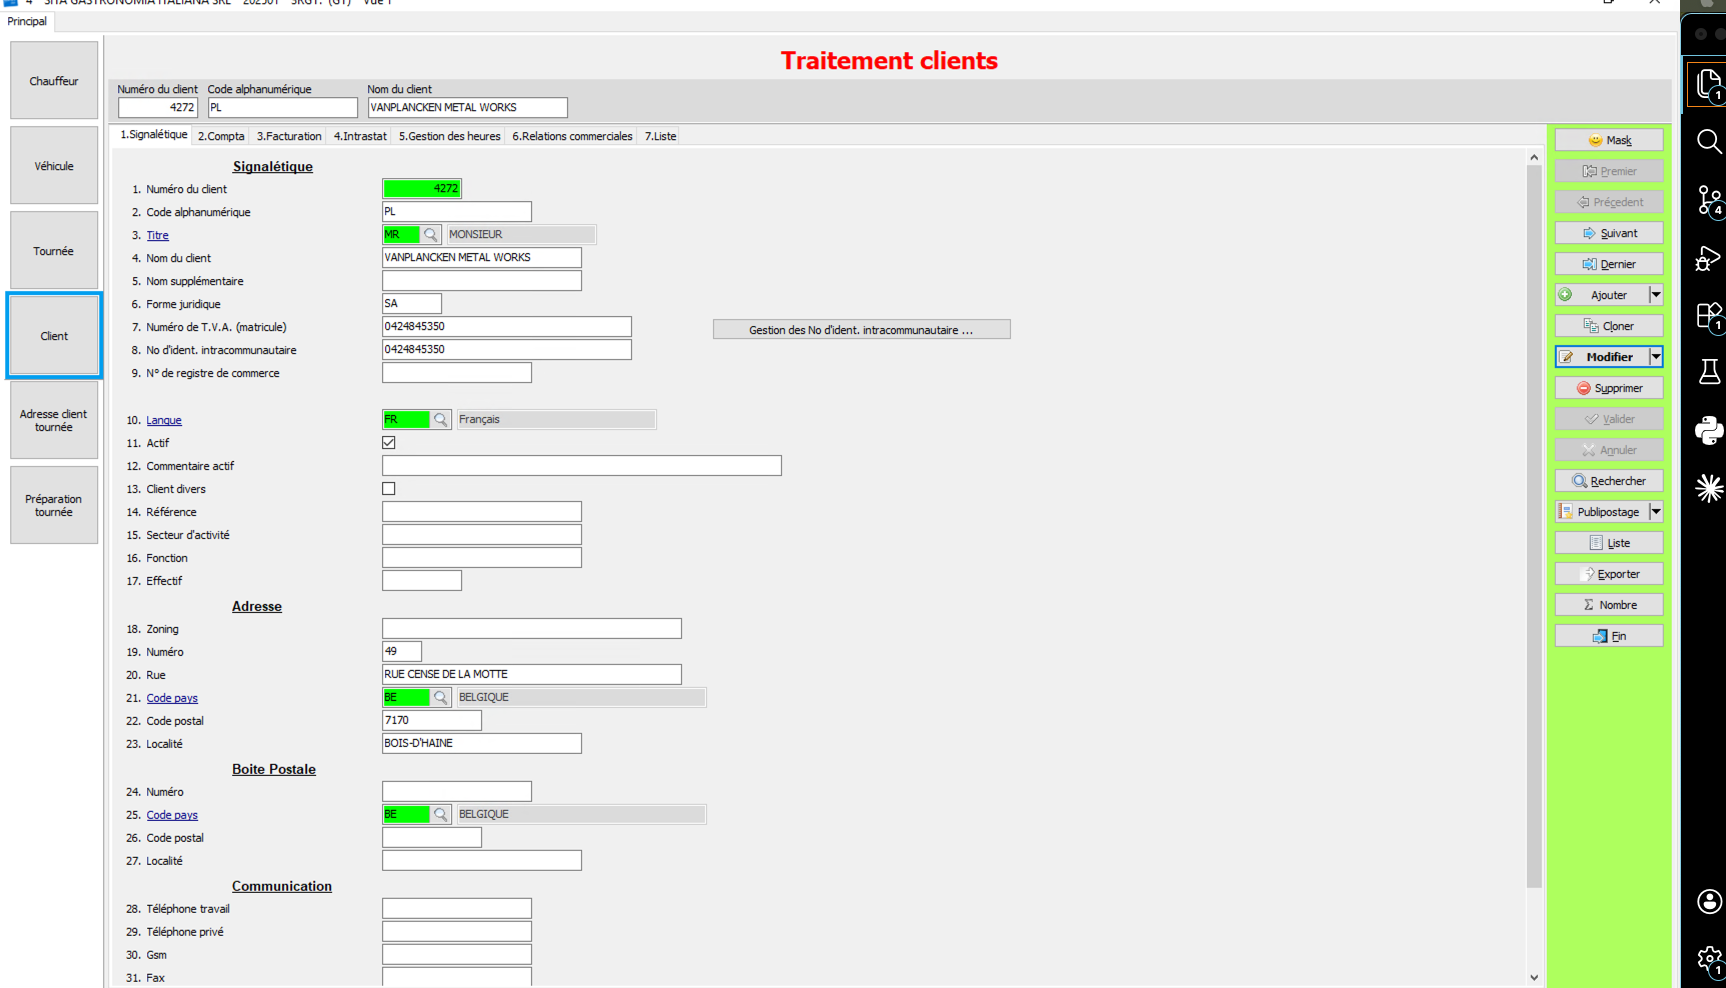Click the form vertical scrollbar thumb
The height and width of the screenshot is (988, 1726).
(1534, 526)
